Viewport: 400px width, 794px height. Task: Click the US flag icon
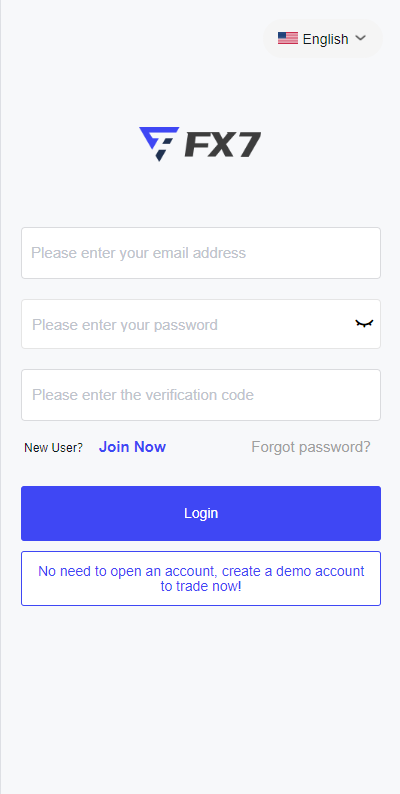click(x=288, y=38)
